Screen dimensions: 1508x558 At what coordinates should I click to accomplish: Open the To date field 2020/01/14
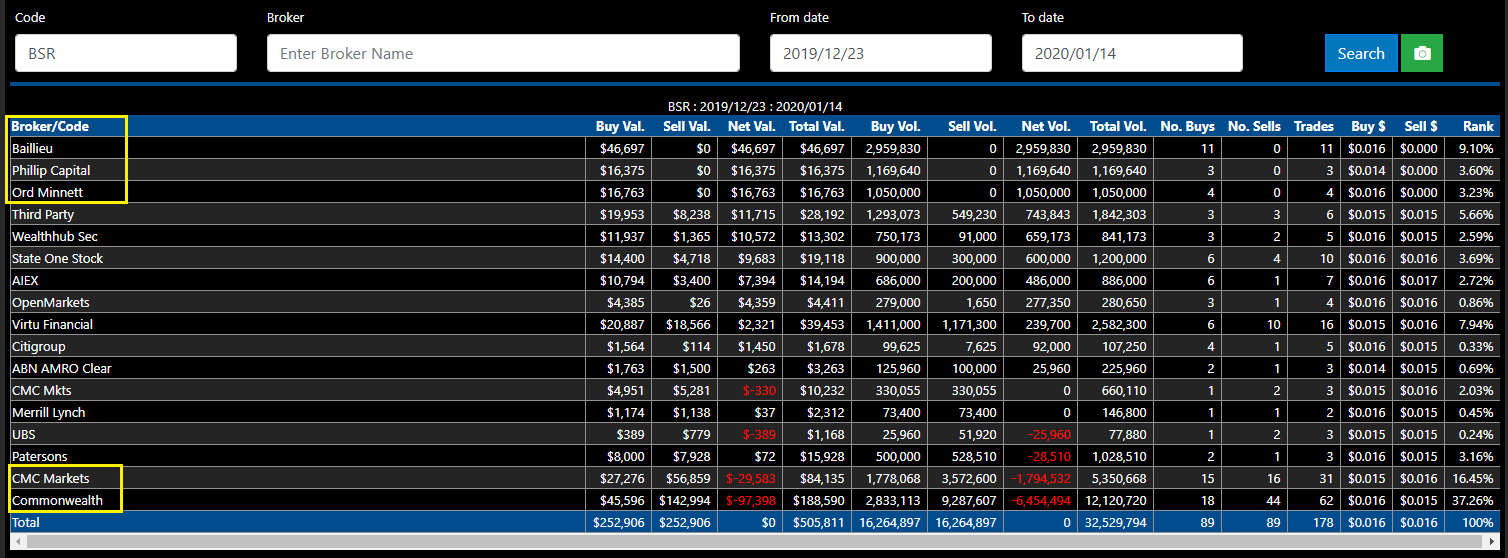coord(1132,53)
